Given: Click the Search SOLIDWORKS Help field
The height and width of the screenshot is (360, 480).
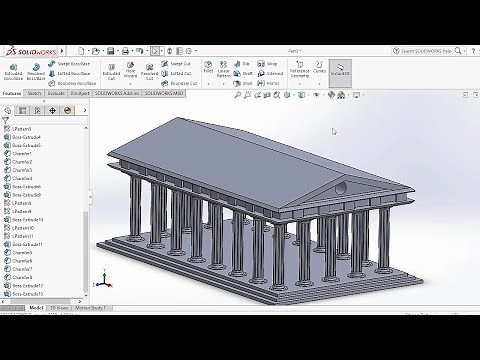Looking at the screenshot, I should tap(426, 51).
